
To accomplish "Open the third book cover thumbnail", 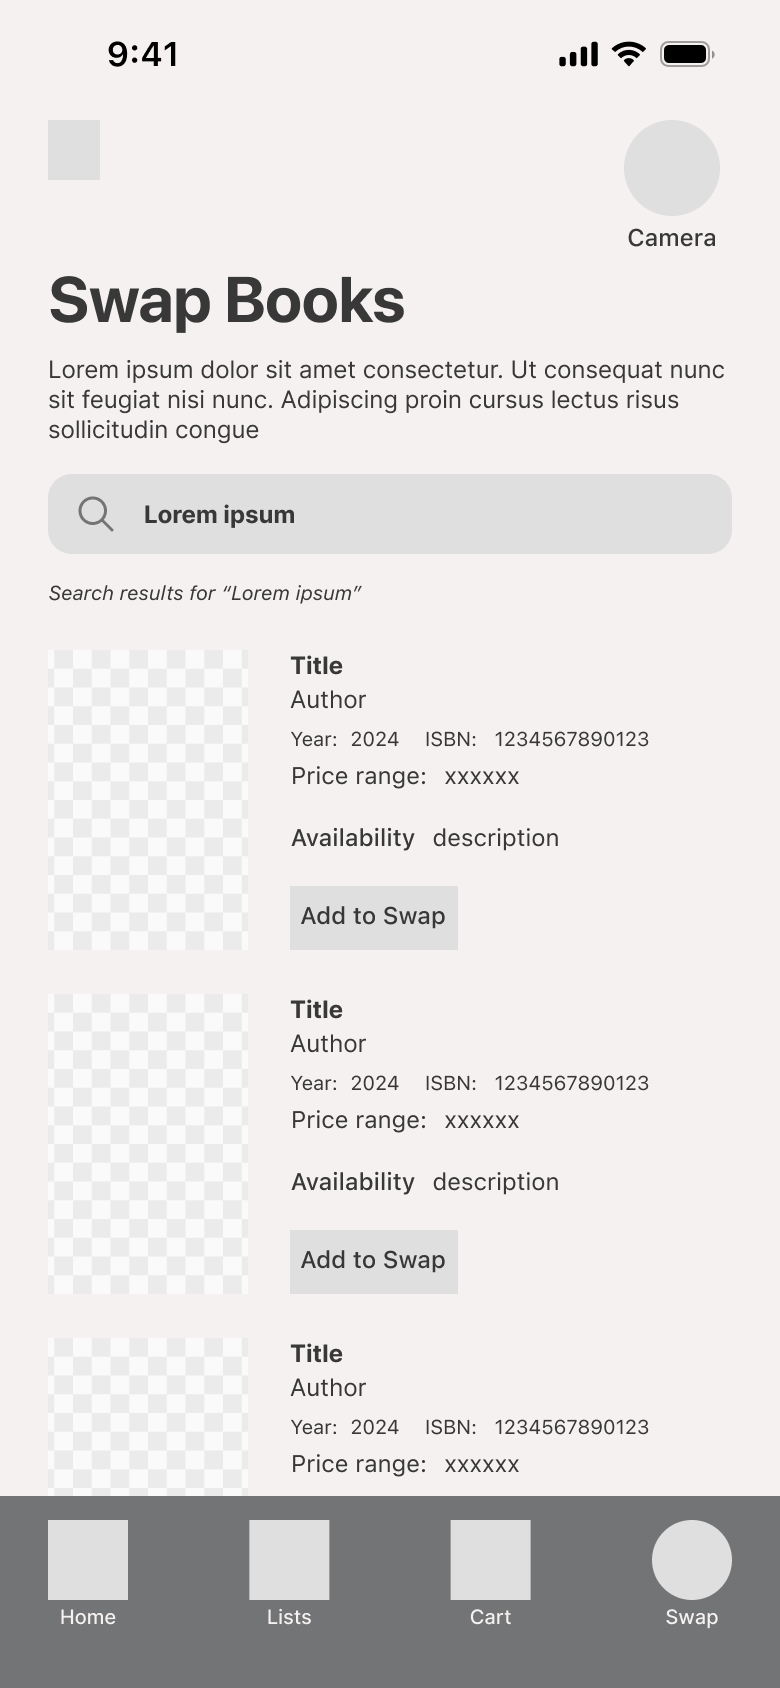I will [148, 1416].
